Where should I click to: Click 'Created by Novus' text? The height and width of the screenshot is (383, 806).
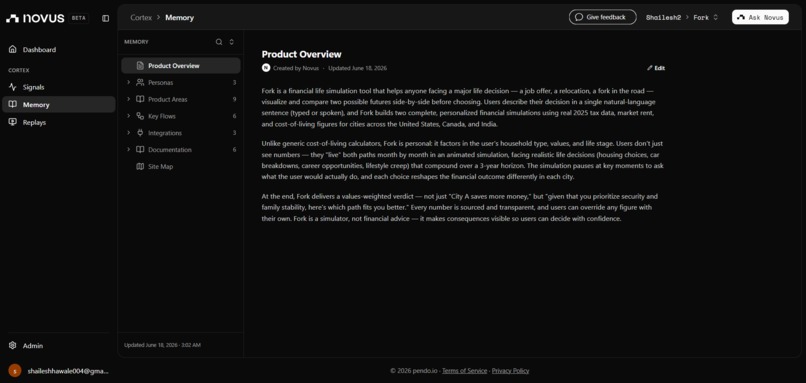pyautogui.click(x=296, y=68)
